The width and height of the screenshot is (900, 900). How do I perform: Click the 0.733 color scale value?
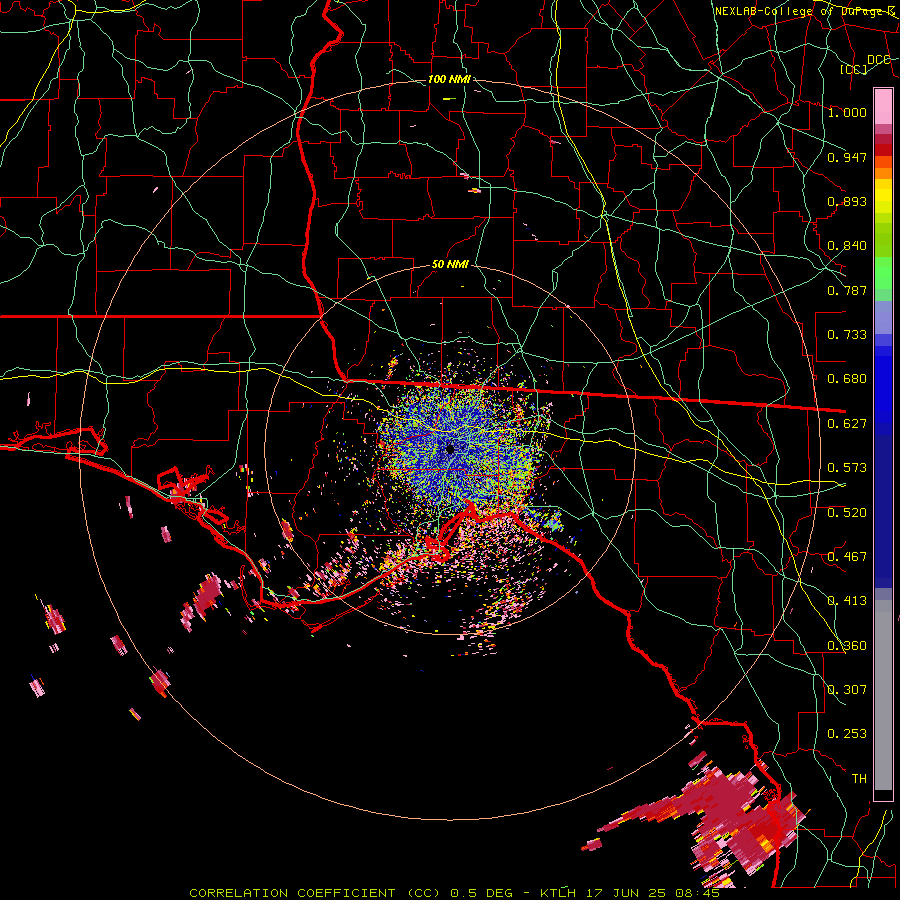coord(847,335)
